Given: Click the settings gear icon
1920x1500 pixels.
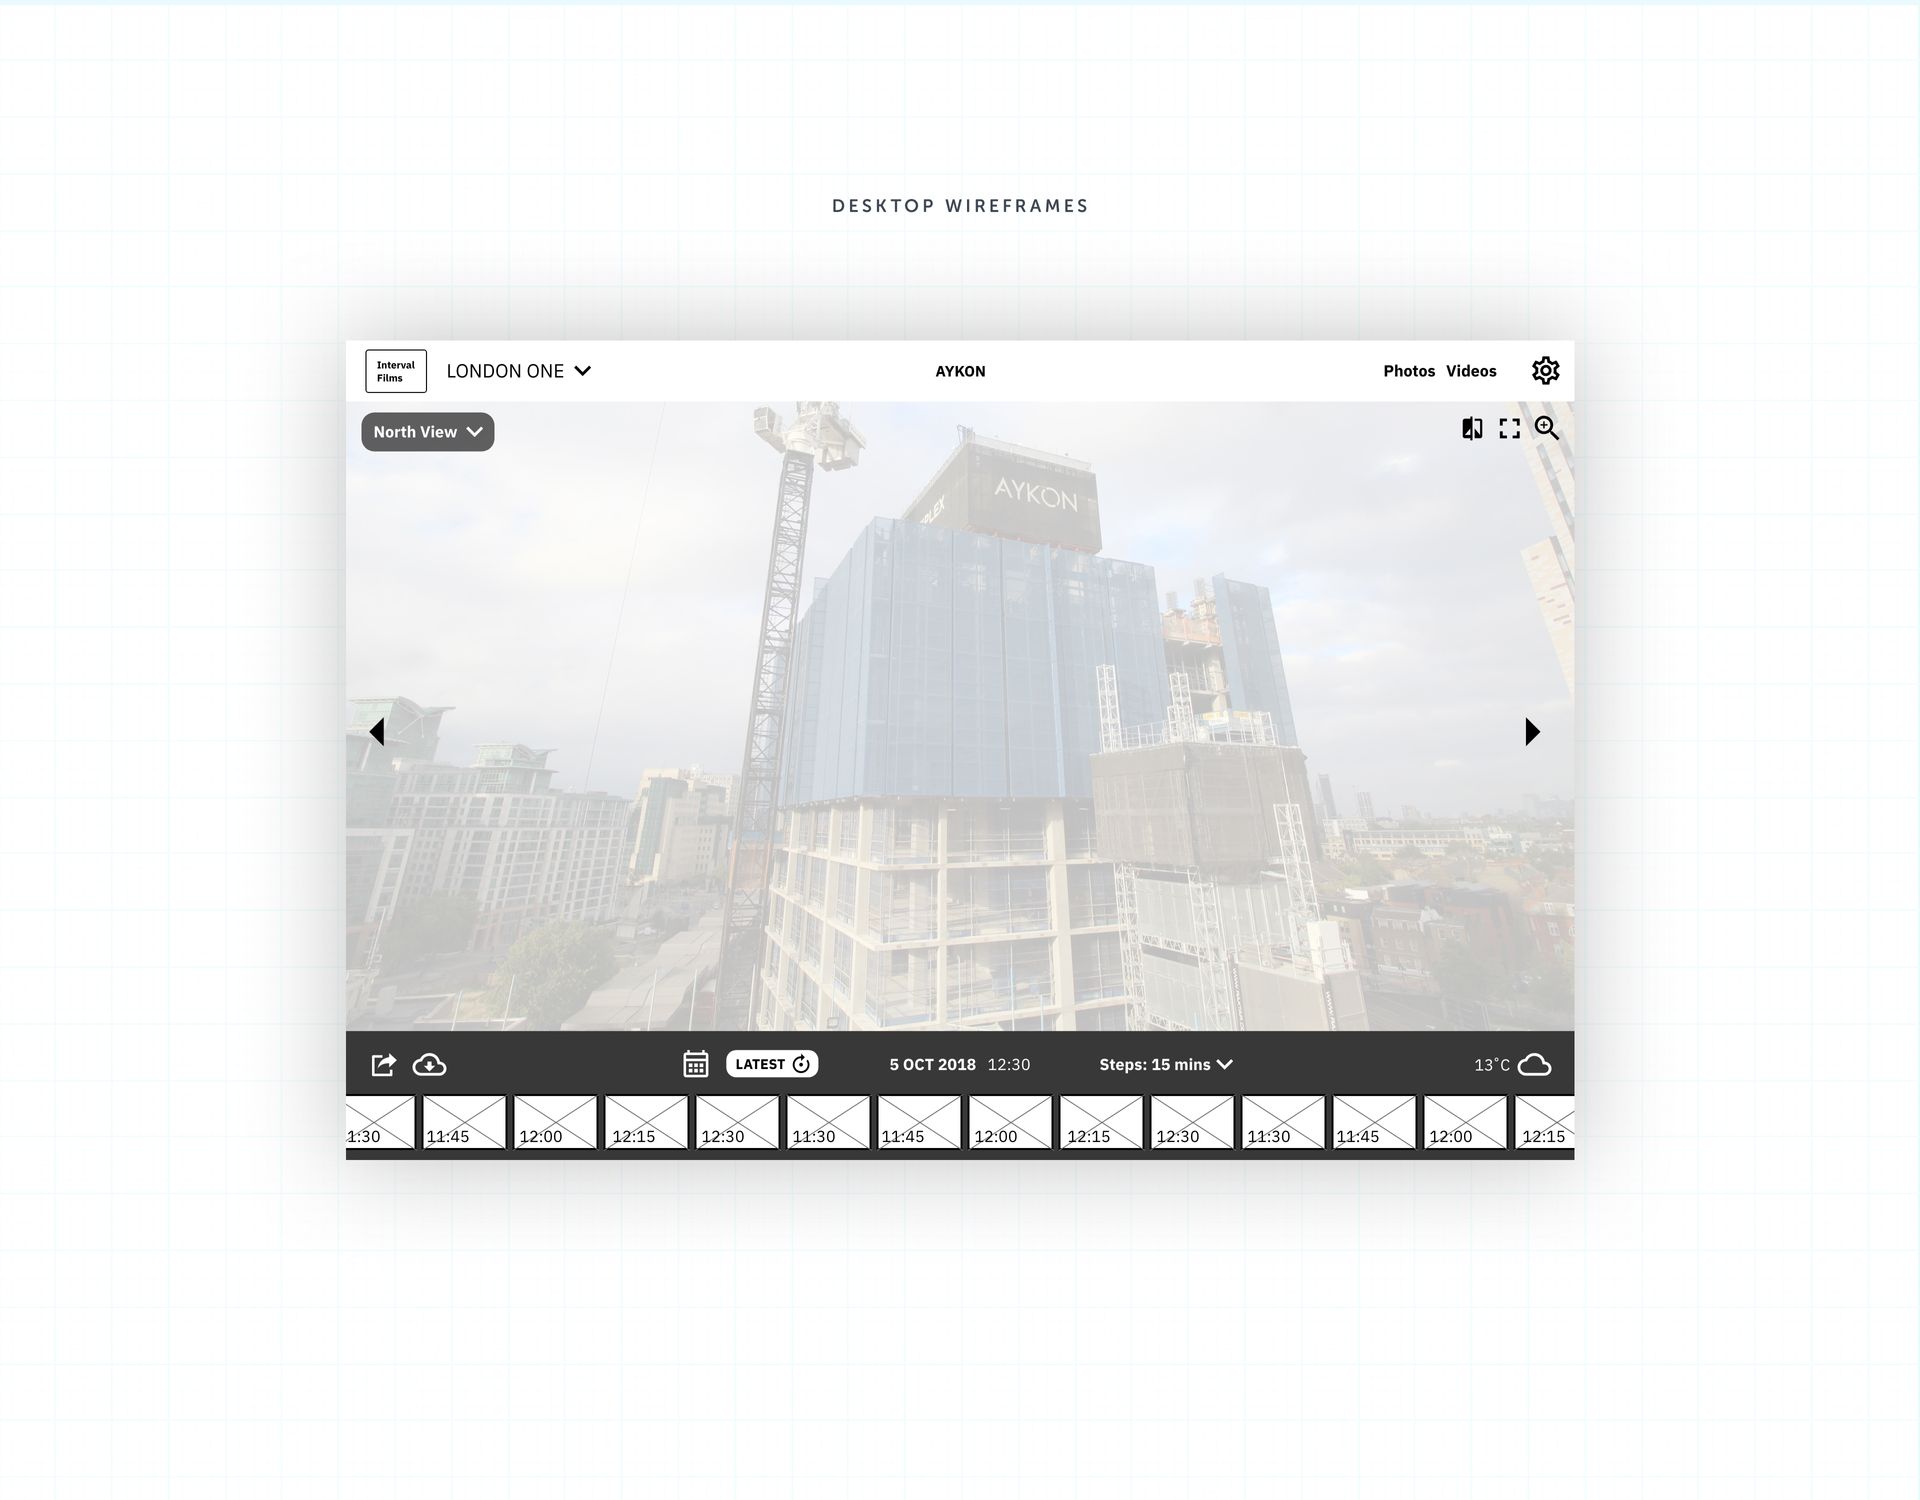Looking at the screenshot, I should point(1544,370).
